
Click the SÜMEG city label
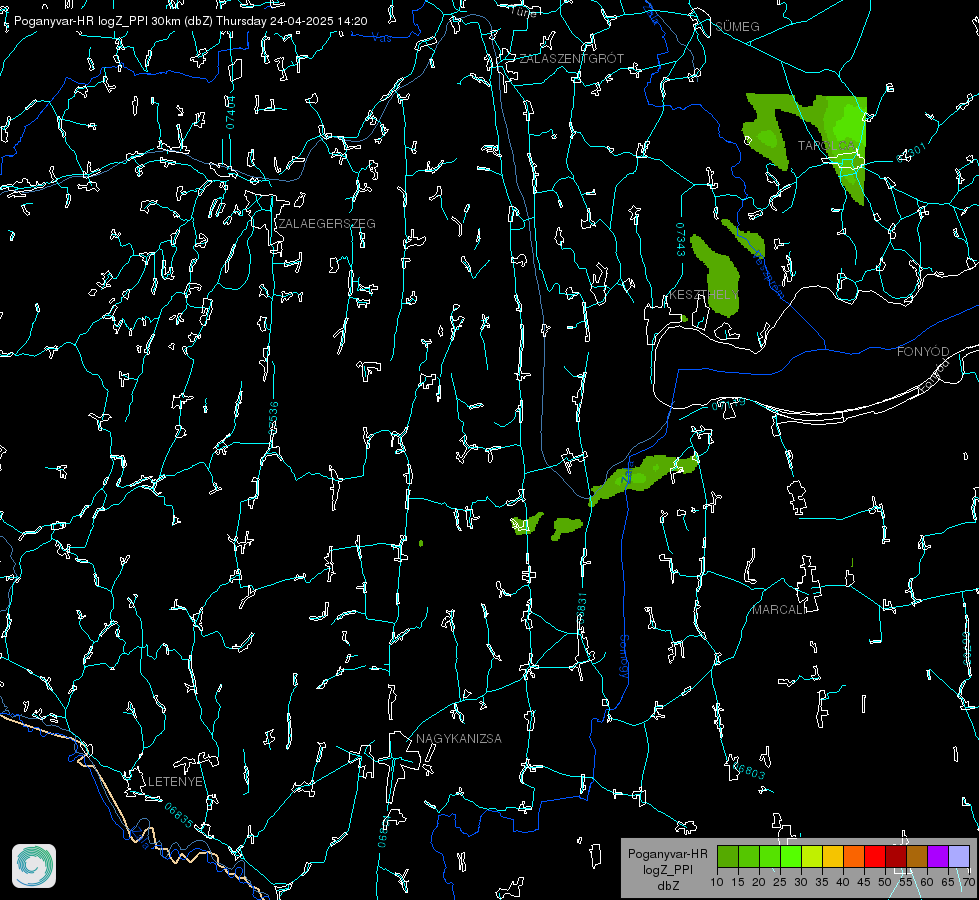(x=737, y=26)
